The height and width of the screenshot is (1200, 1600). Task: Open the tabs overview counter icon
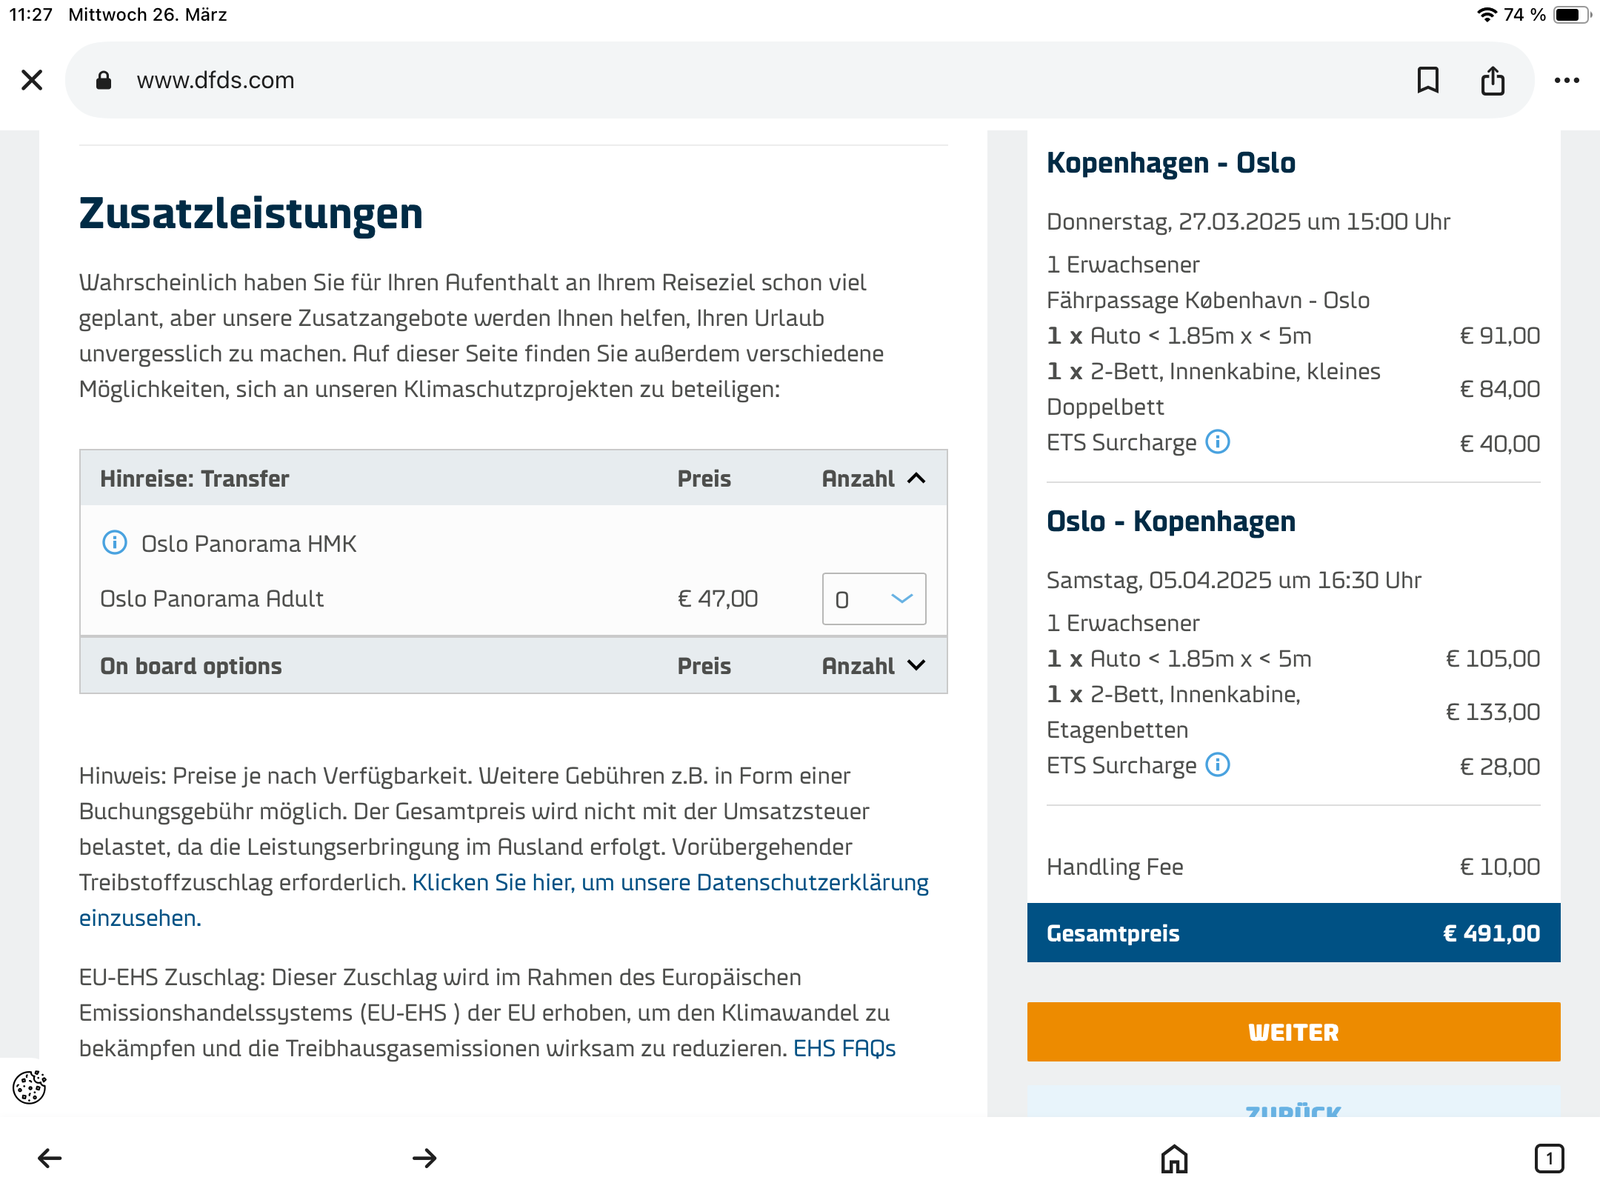point(1548,1158)
